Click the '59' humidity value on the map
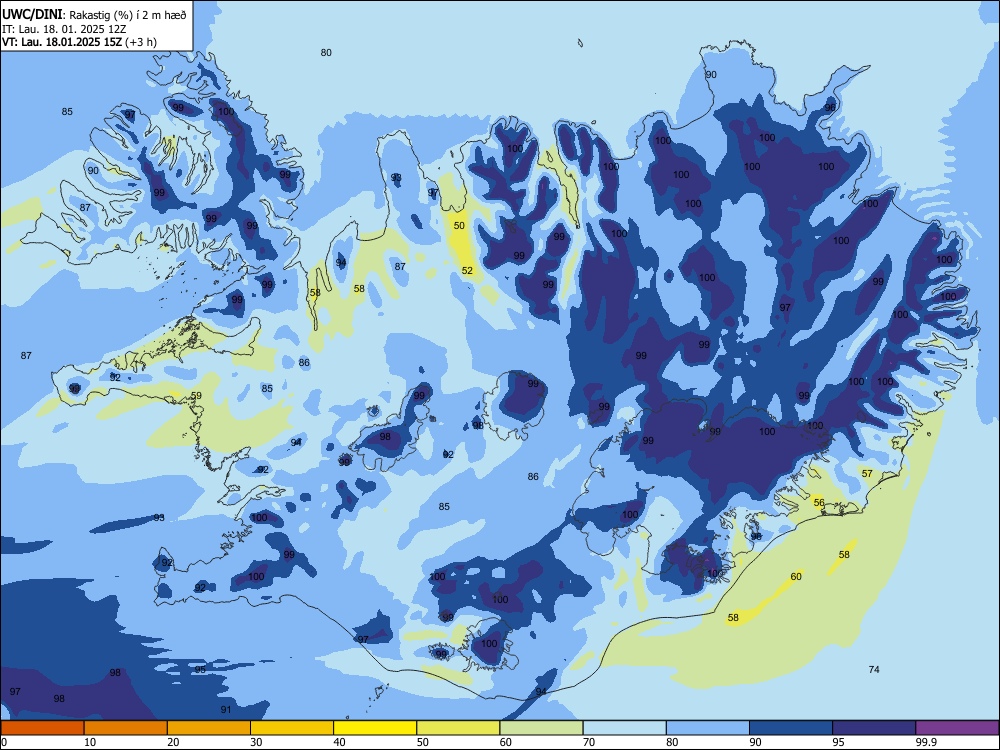Screen dimensions: 1000x750 pos(196,395)
